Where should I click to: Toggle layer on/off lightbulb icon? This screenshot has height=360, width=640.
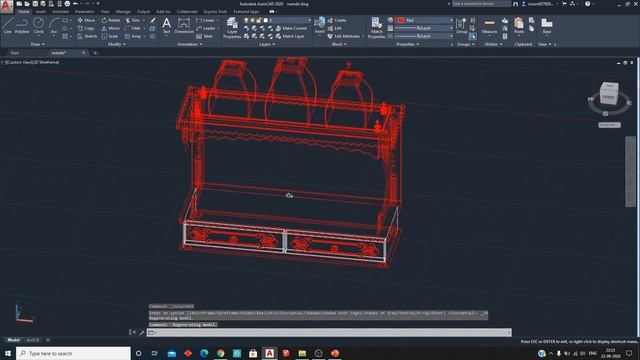(x=246, y=20)
